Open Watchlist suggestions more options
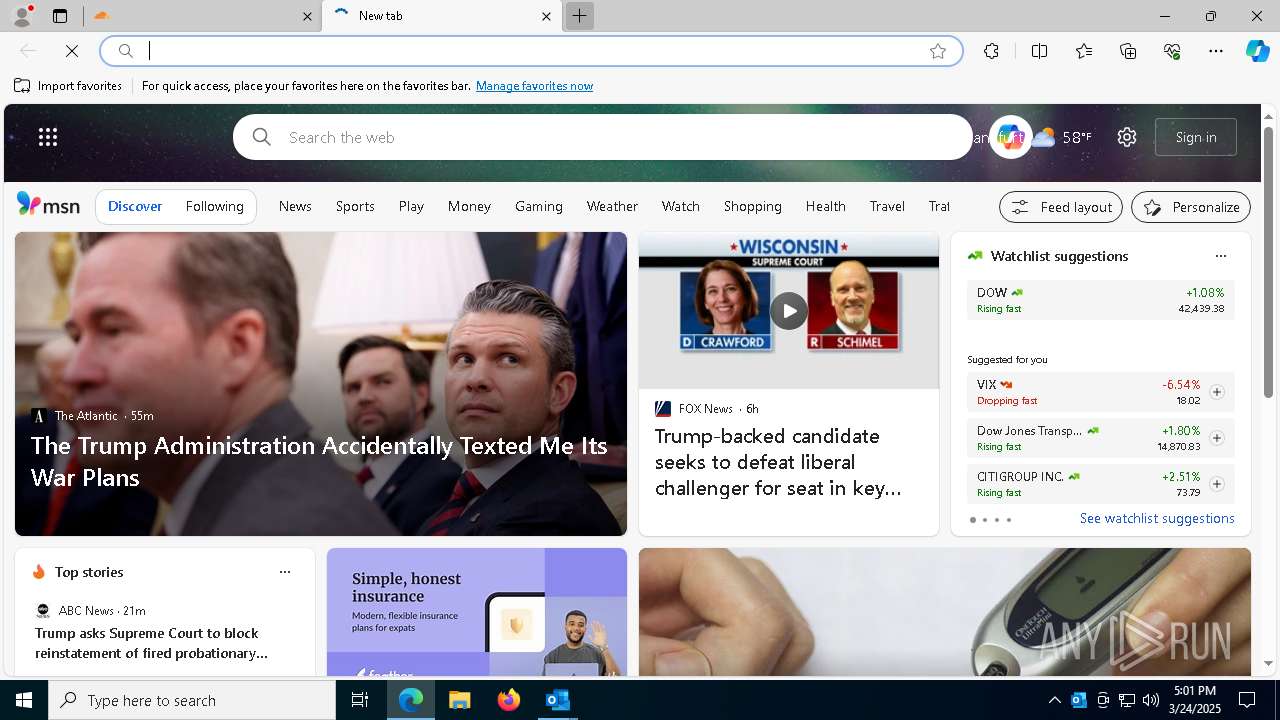 point(1220,256)
